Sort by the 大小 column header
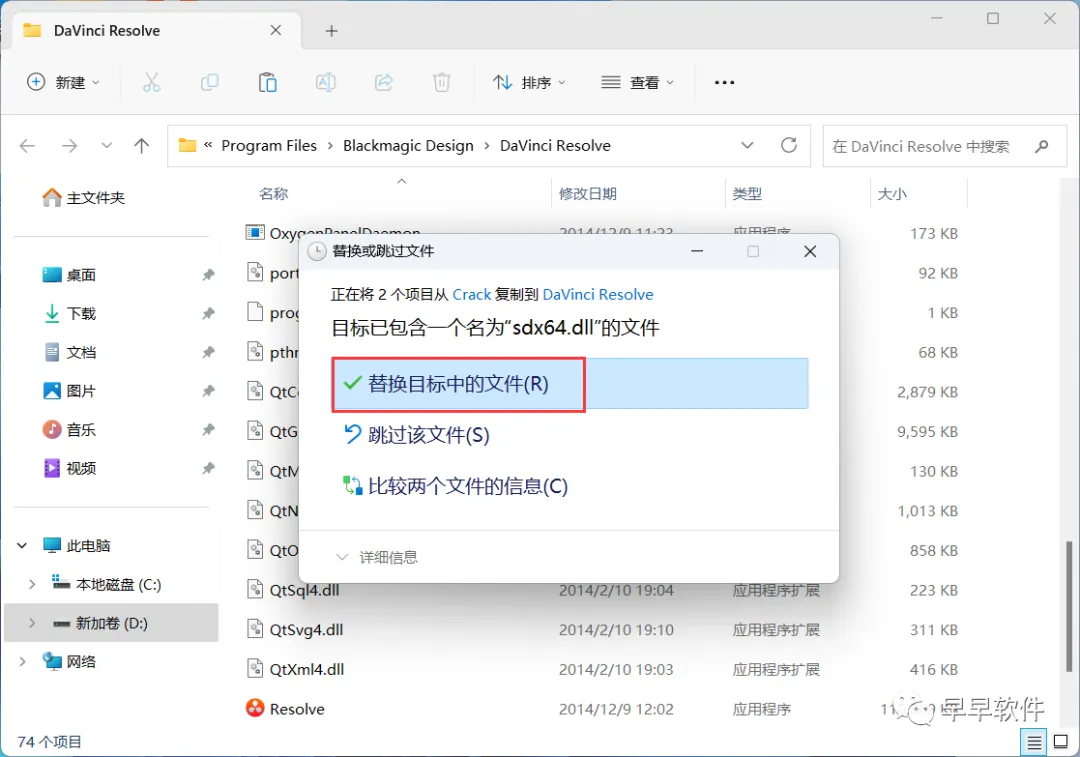This screenshot has height=757, width=1080. pyautogui.click(x=892, y=194)
